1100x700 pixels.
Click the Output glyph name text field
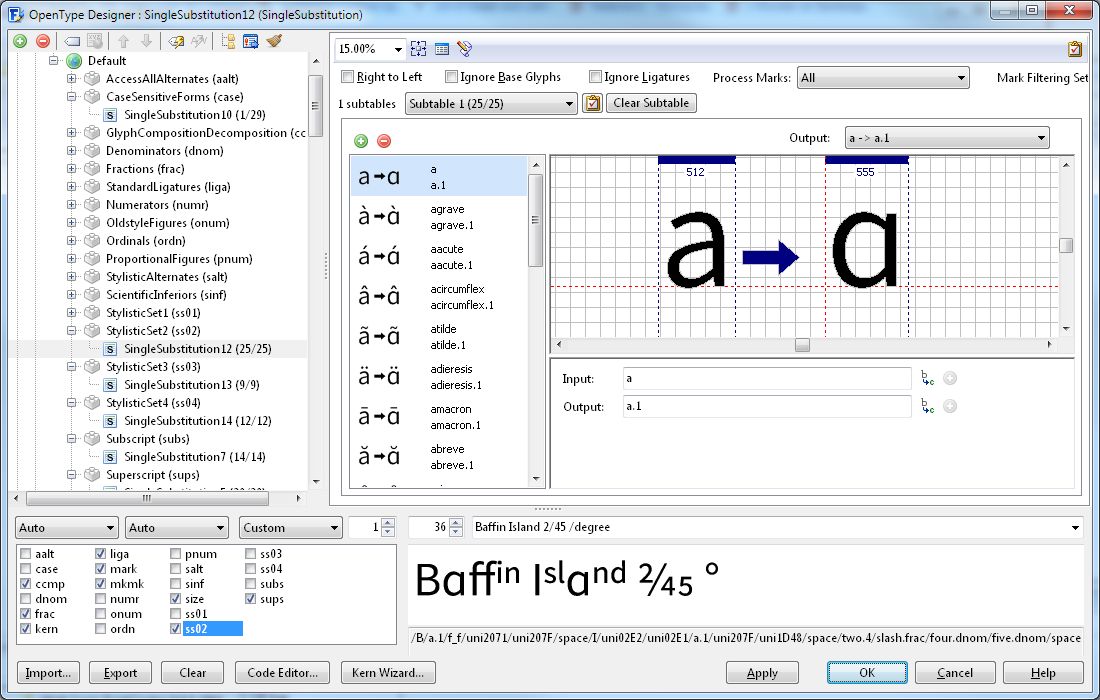pos(765,406)
